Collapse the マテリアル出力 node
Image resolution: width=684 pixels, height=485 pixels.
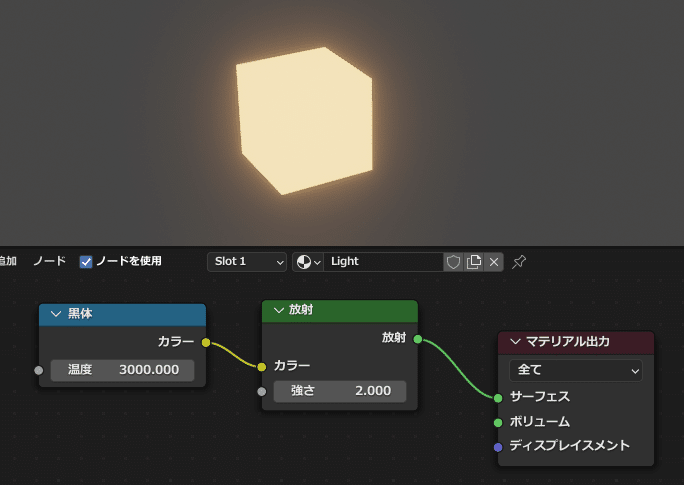point(515,342)
